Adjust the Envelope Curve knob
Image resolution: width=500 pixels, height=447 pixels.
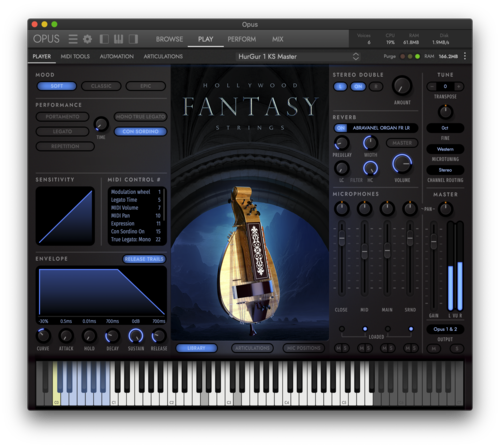point(43,336)
